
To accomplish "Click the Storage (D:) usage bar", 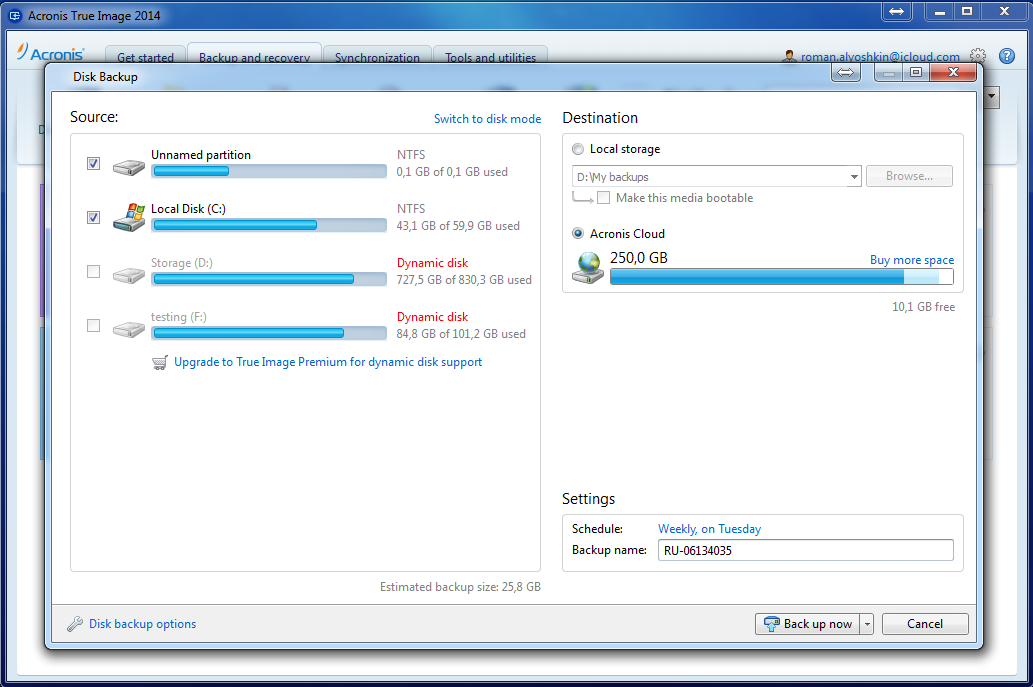I will coord(269,279).
